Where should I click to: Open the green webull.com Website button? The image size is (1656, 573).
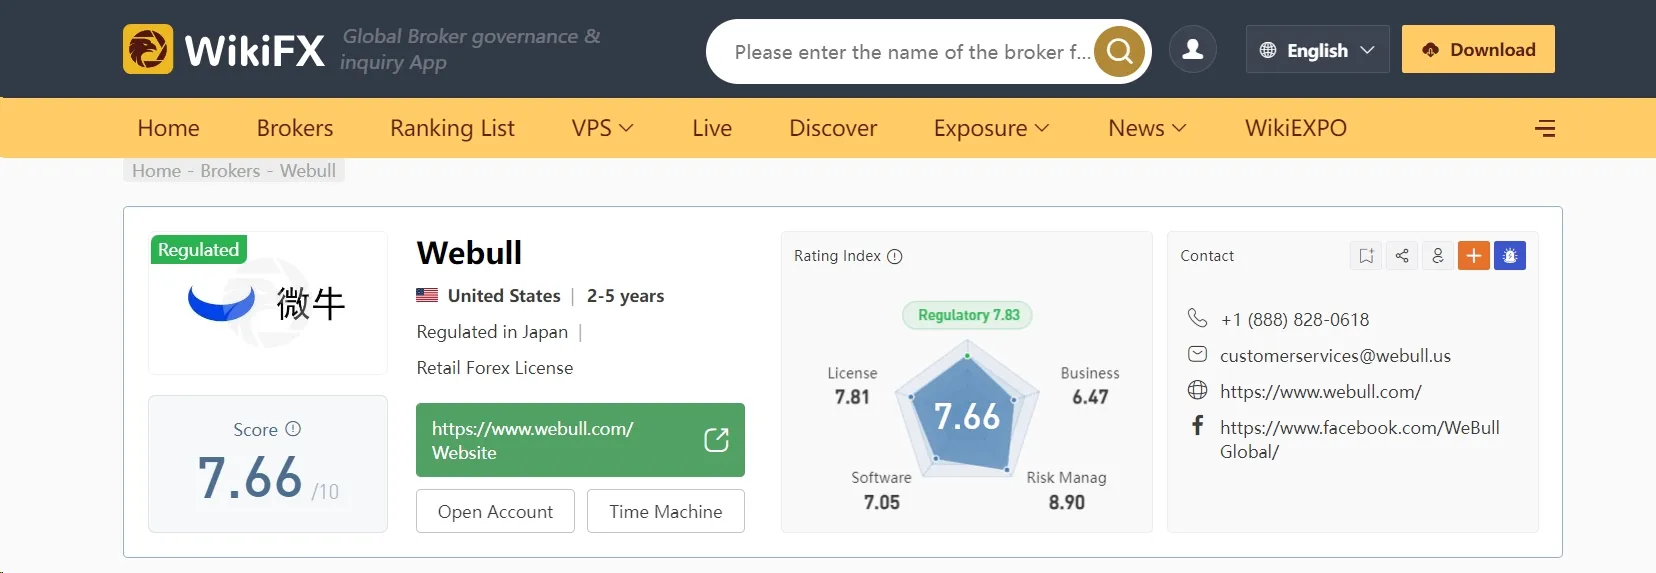click(580, 440)
